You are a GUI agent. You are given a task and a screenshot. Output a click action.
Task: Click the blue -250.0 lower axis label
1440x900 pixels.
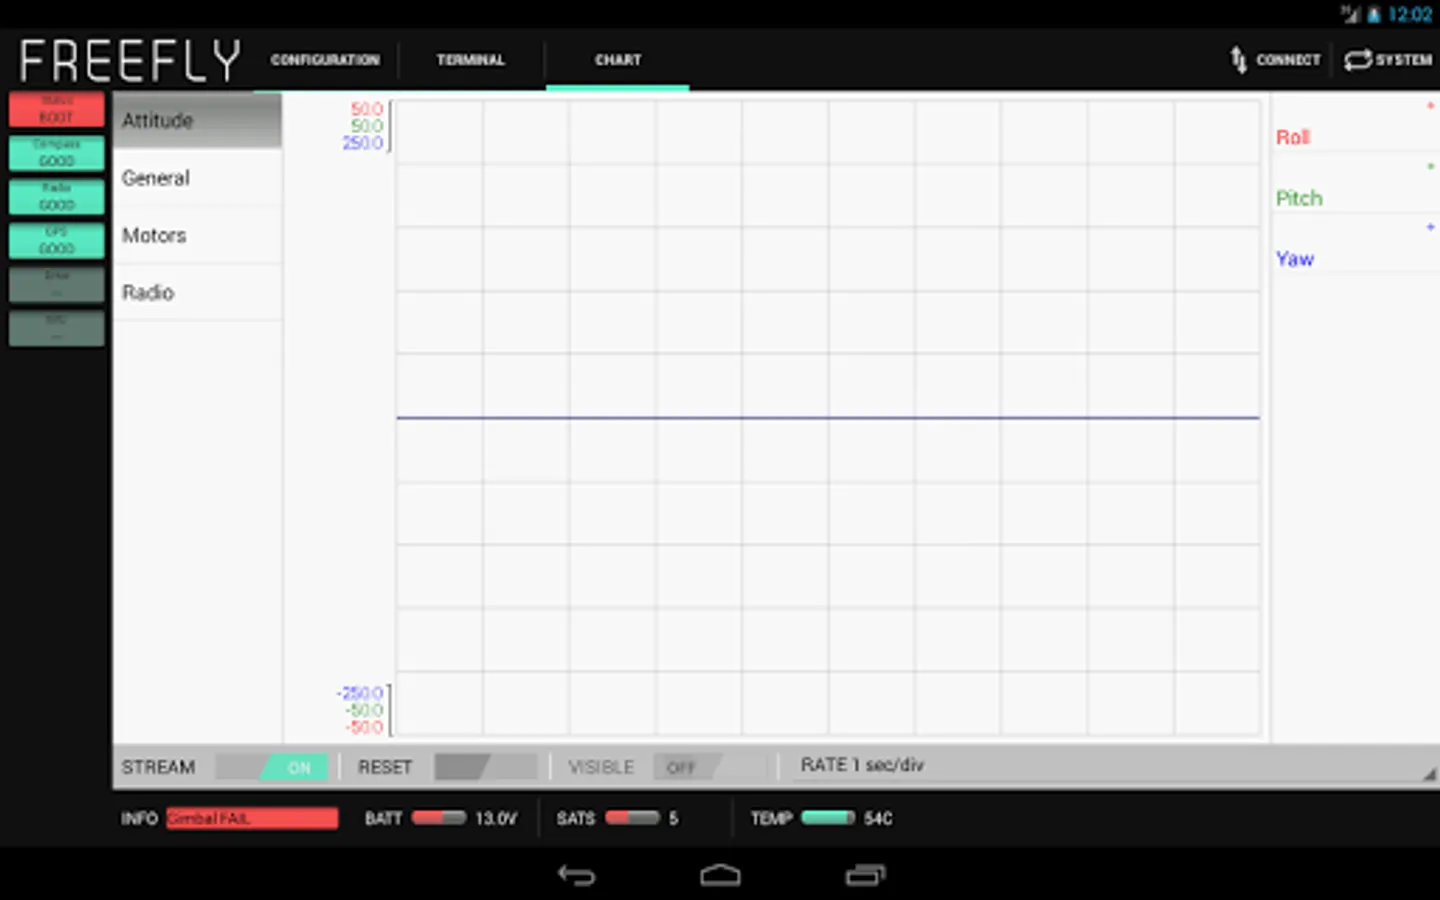coord(360,693)
